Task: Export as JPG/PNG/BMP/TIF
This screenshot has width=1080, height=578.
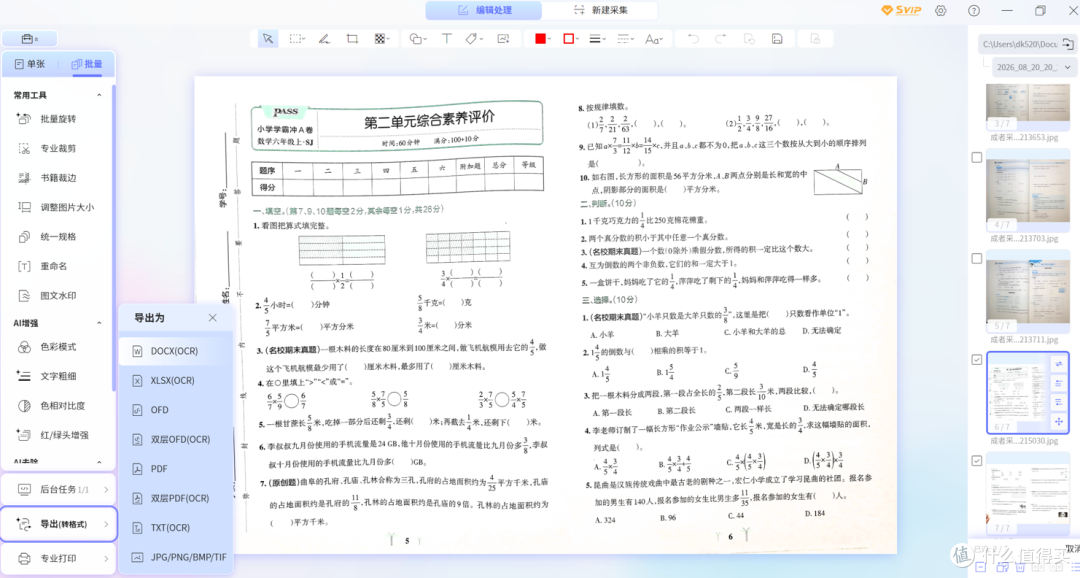Action: 175,557
